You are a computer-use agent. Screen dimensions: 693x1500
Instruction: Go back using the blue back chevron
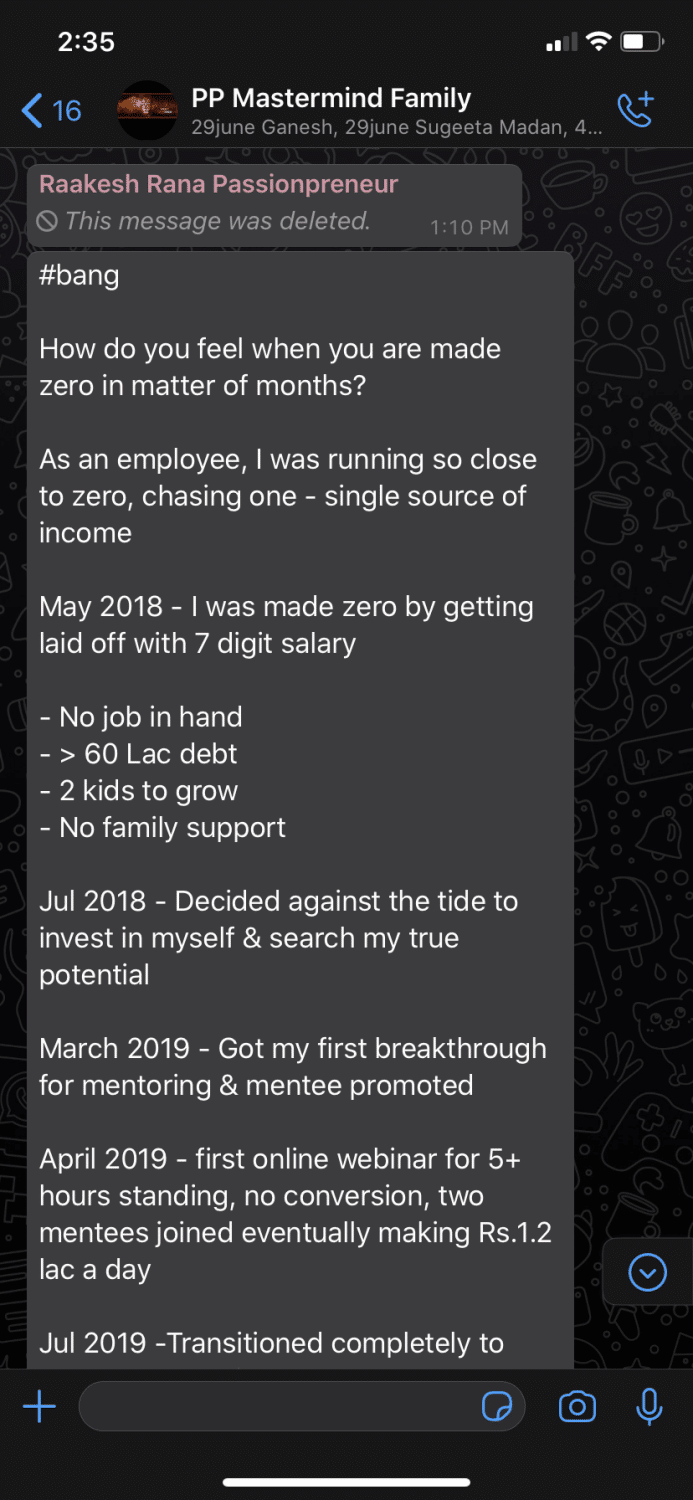pyautogui.click(x=32, y=110)
